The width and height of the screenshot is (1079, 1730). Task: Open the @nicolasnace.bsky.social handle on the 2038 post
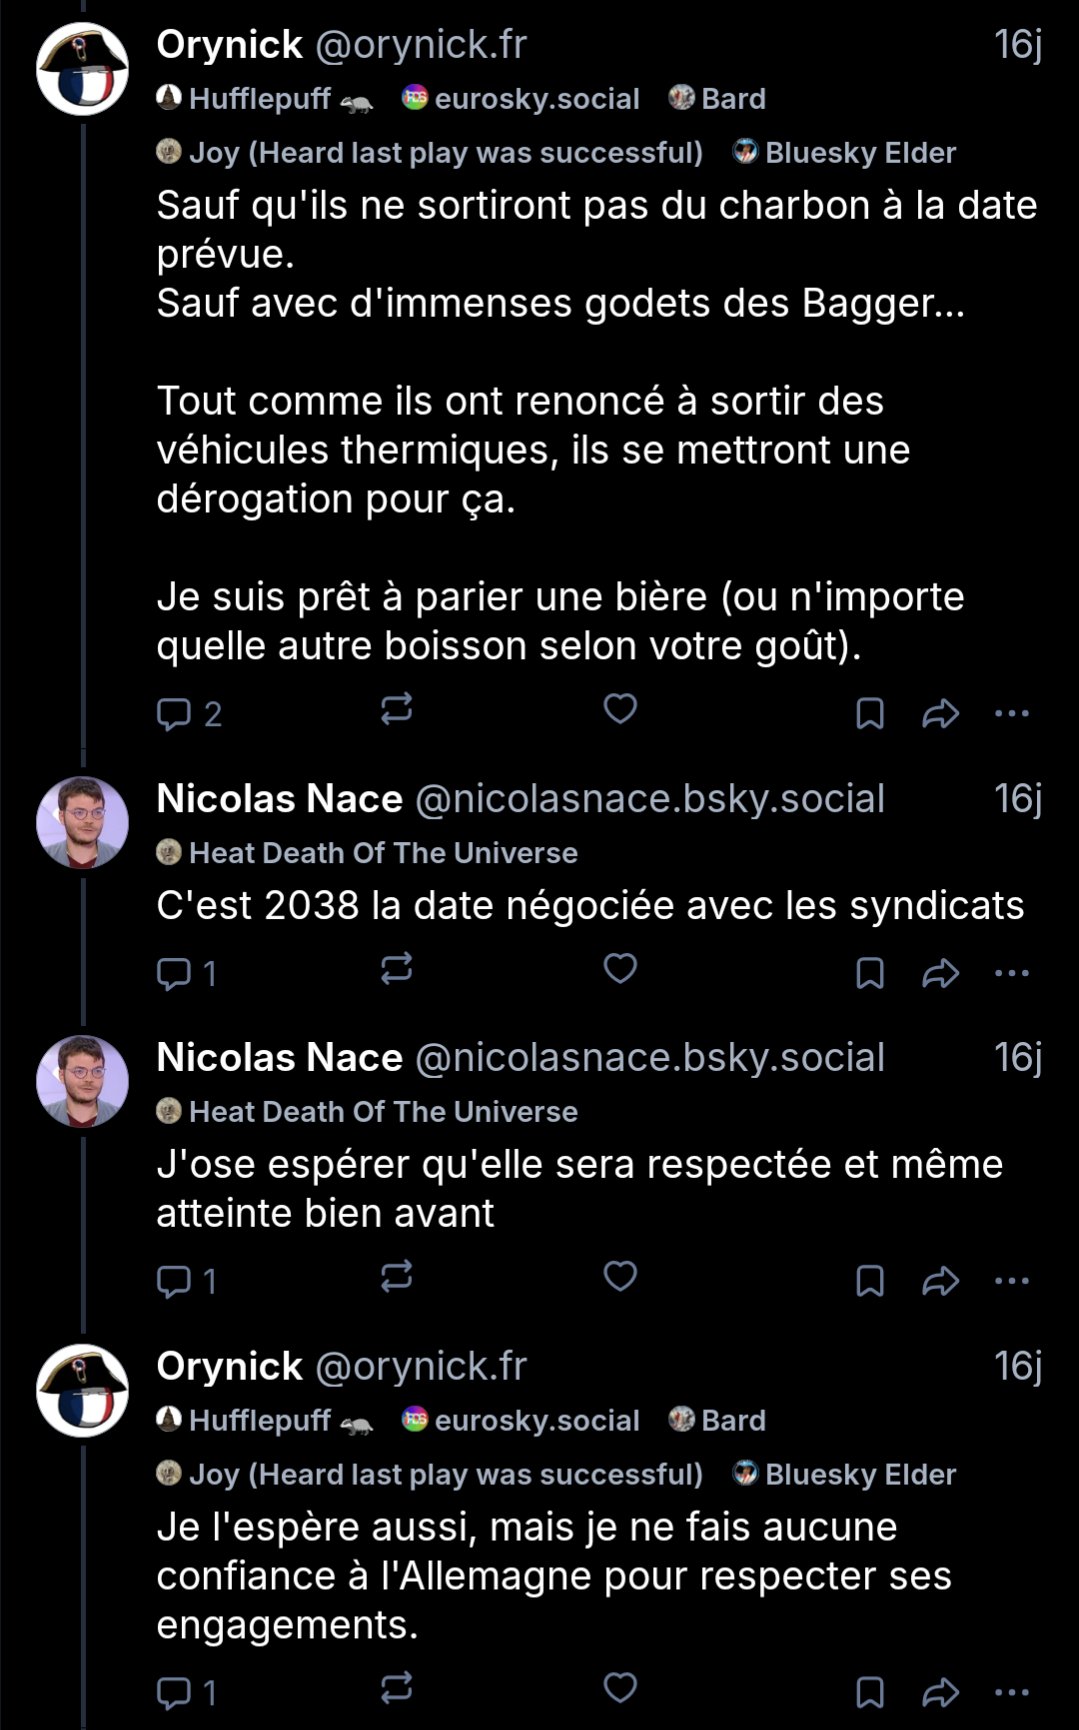click(x=649, y=799)
